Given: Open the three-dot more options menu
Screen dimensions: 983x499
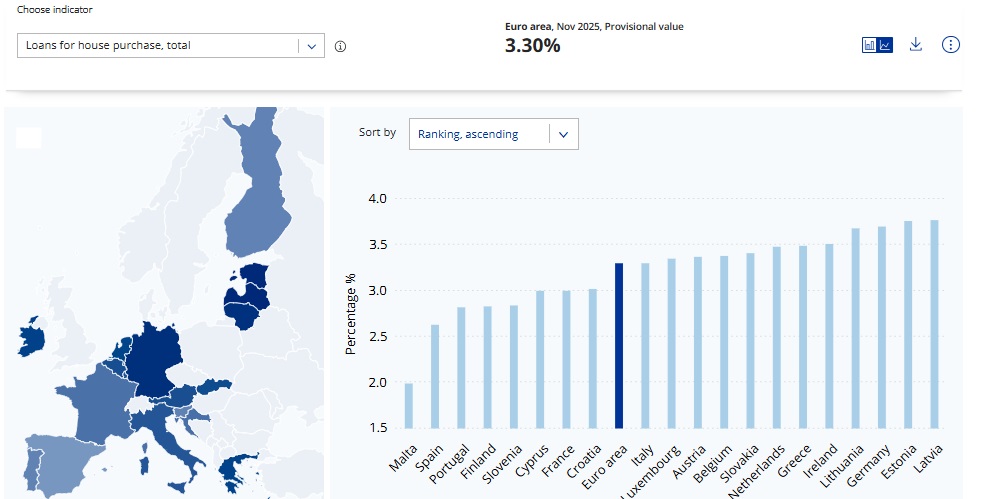Looking at the screenshot, I should click(x=951, y=45).
